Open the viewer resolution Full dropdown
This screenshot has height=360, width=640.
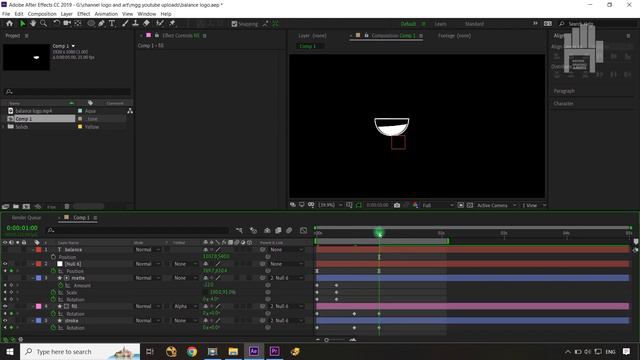438,205
